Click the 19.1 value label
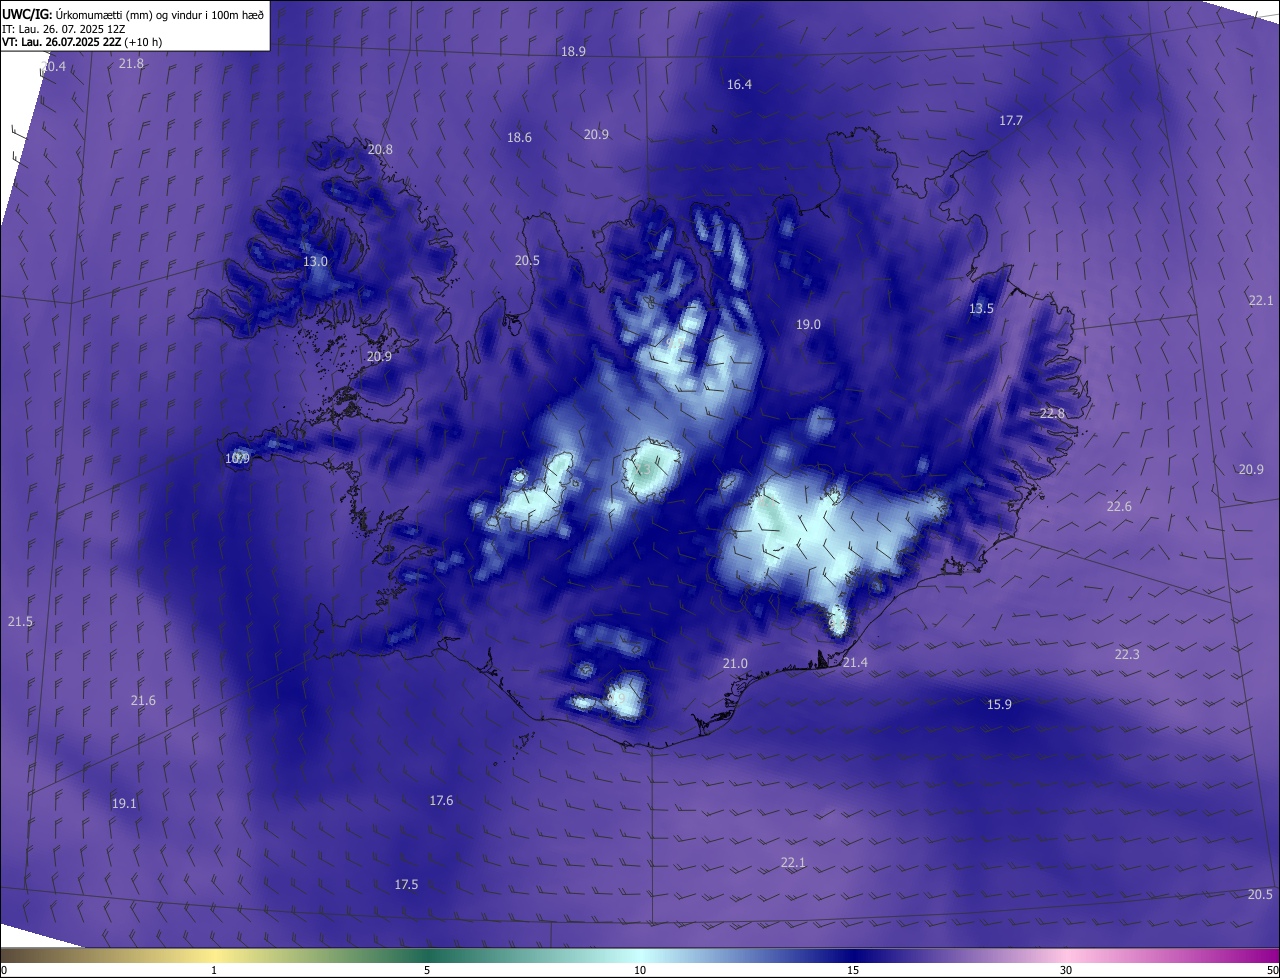This screenshot has width=1280, height=978. (x=124, y=803)
